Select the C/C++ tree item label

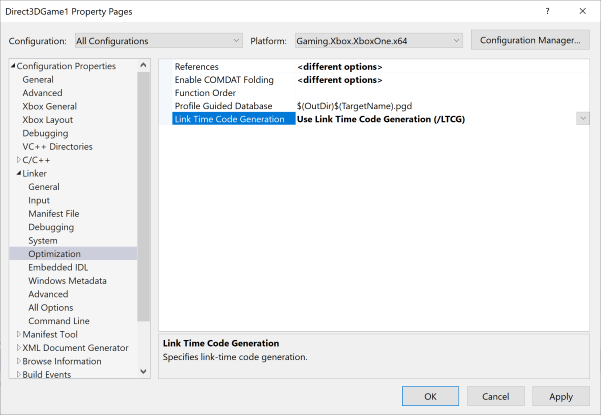[x=36, y=160]
